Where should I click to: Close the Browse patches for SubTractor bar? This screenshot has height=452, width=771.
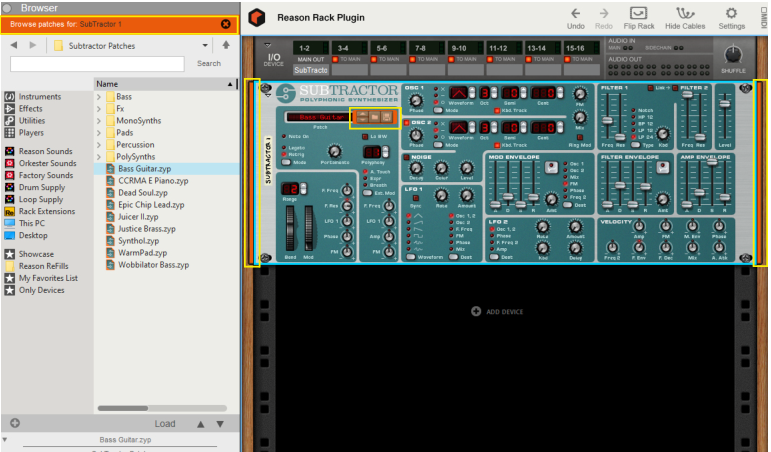(226, 24)
